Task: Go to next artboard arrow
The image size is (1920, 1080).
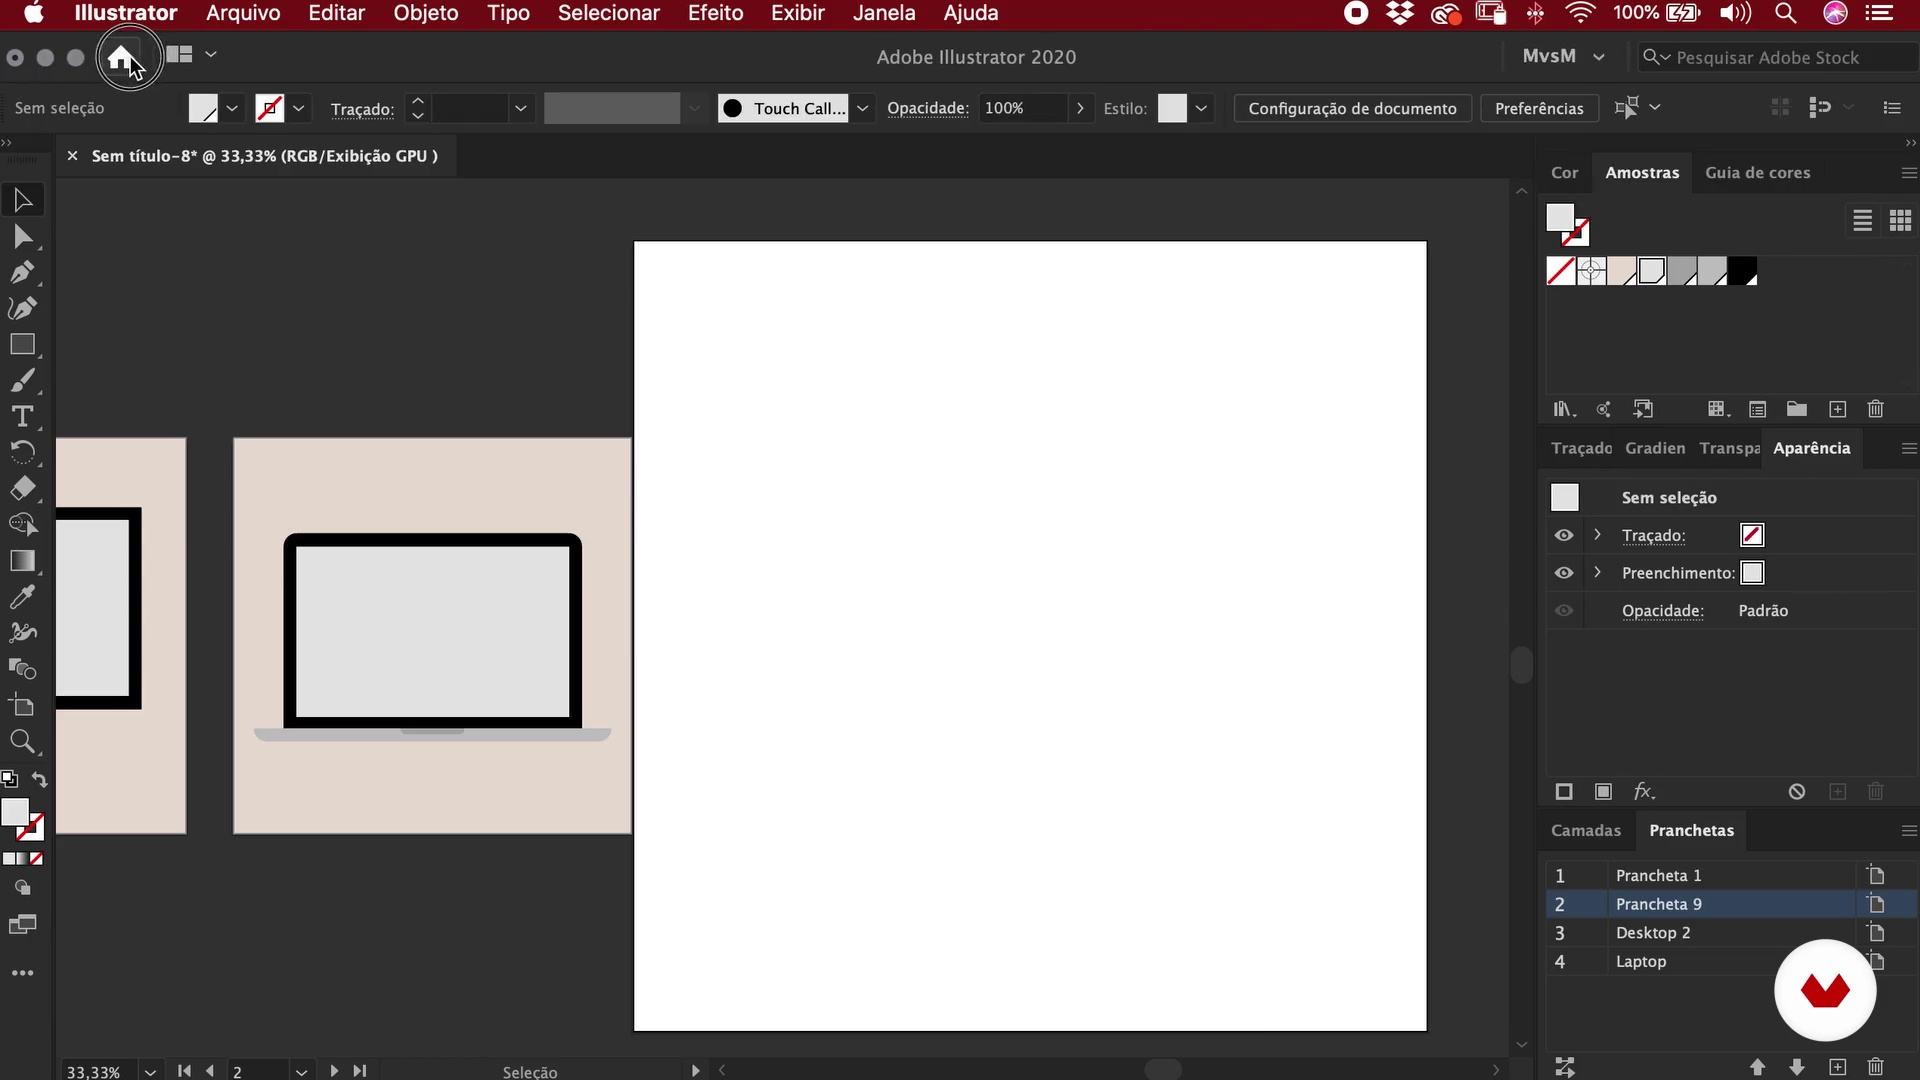Action: pos(334,1071)
